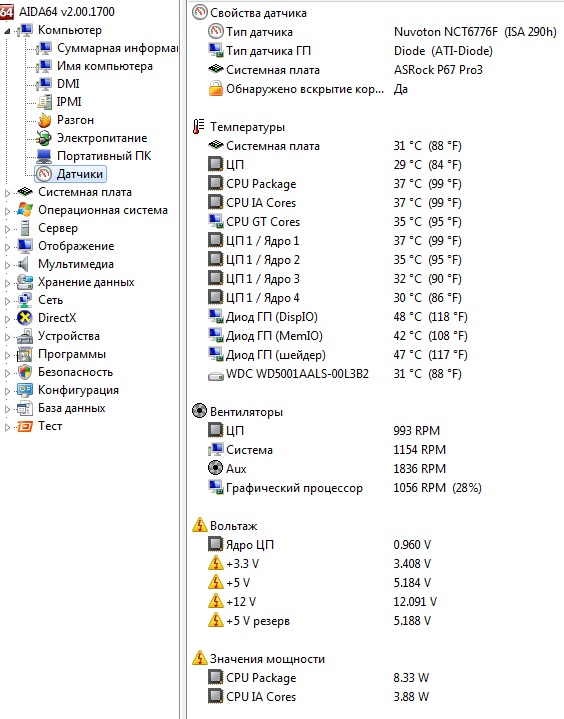This screenshot has width=564, height=719.
Task: Expand the Сеть tree node
Action: point(7,301)
